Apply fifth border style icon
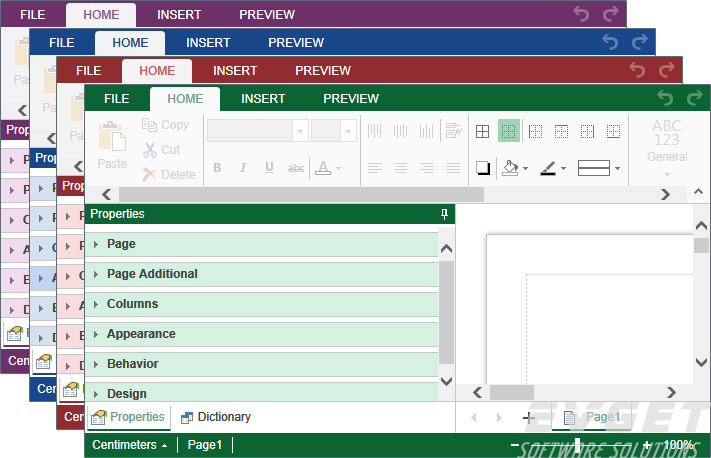The height and width of the screenshot is (458, 711). (587, 132)
